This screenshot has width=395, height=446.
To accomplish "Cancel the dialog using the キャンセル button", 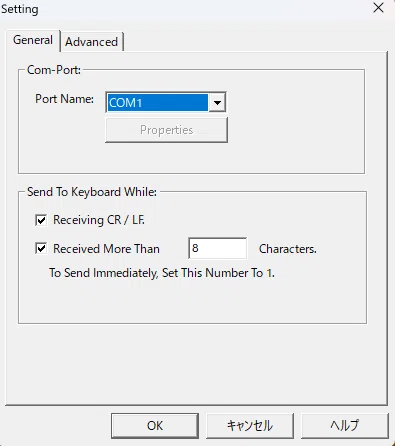I will [x=250, y=426].
